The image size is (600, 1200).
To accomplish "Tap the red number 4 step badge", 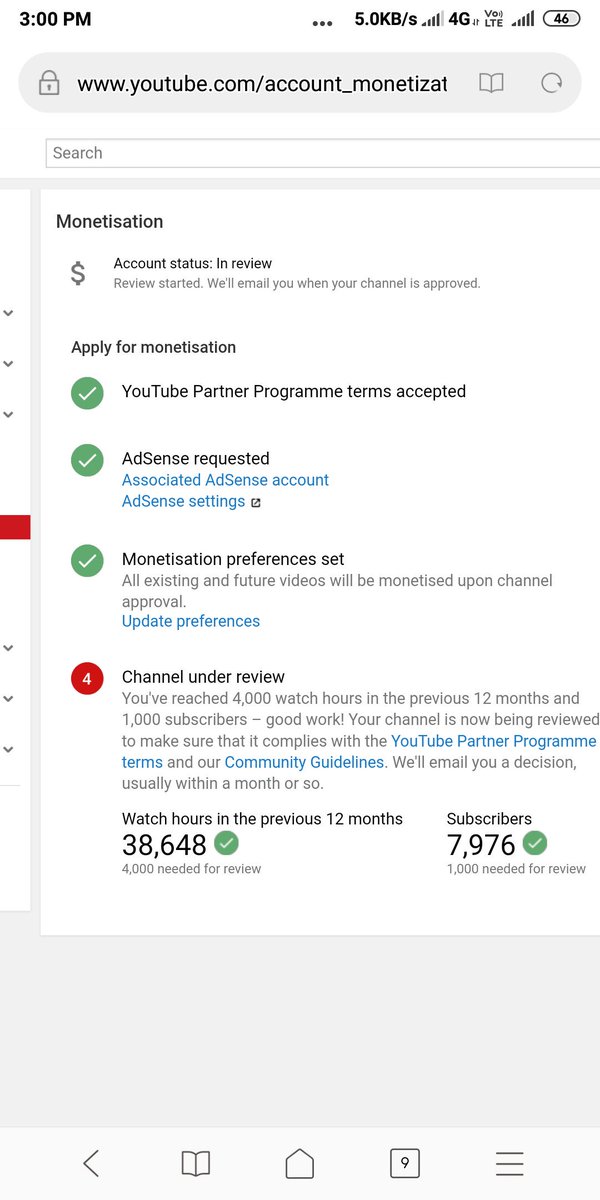I will pyautogui.click(x=88, y=679).
